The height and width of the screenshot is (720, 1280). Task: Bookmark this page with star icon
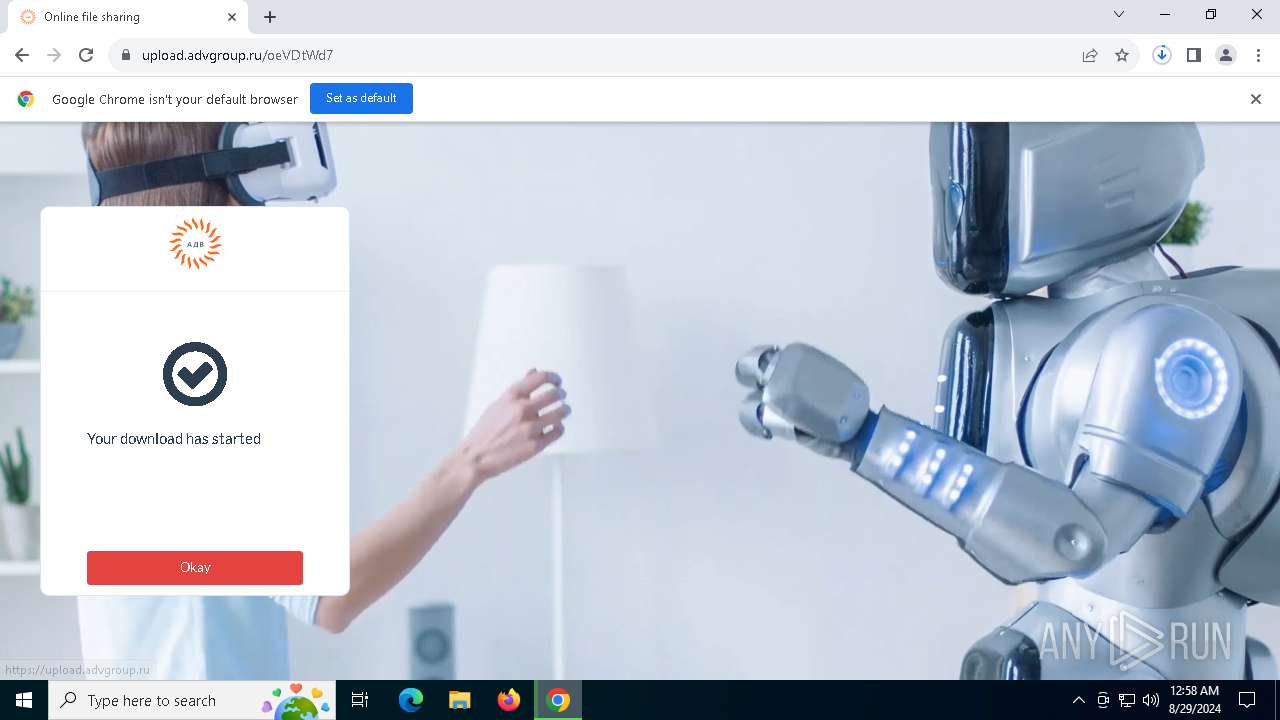[1122, 55]
